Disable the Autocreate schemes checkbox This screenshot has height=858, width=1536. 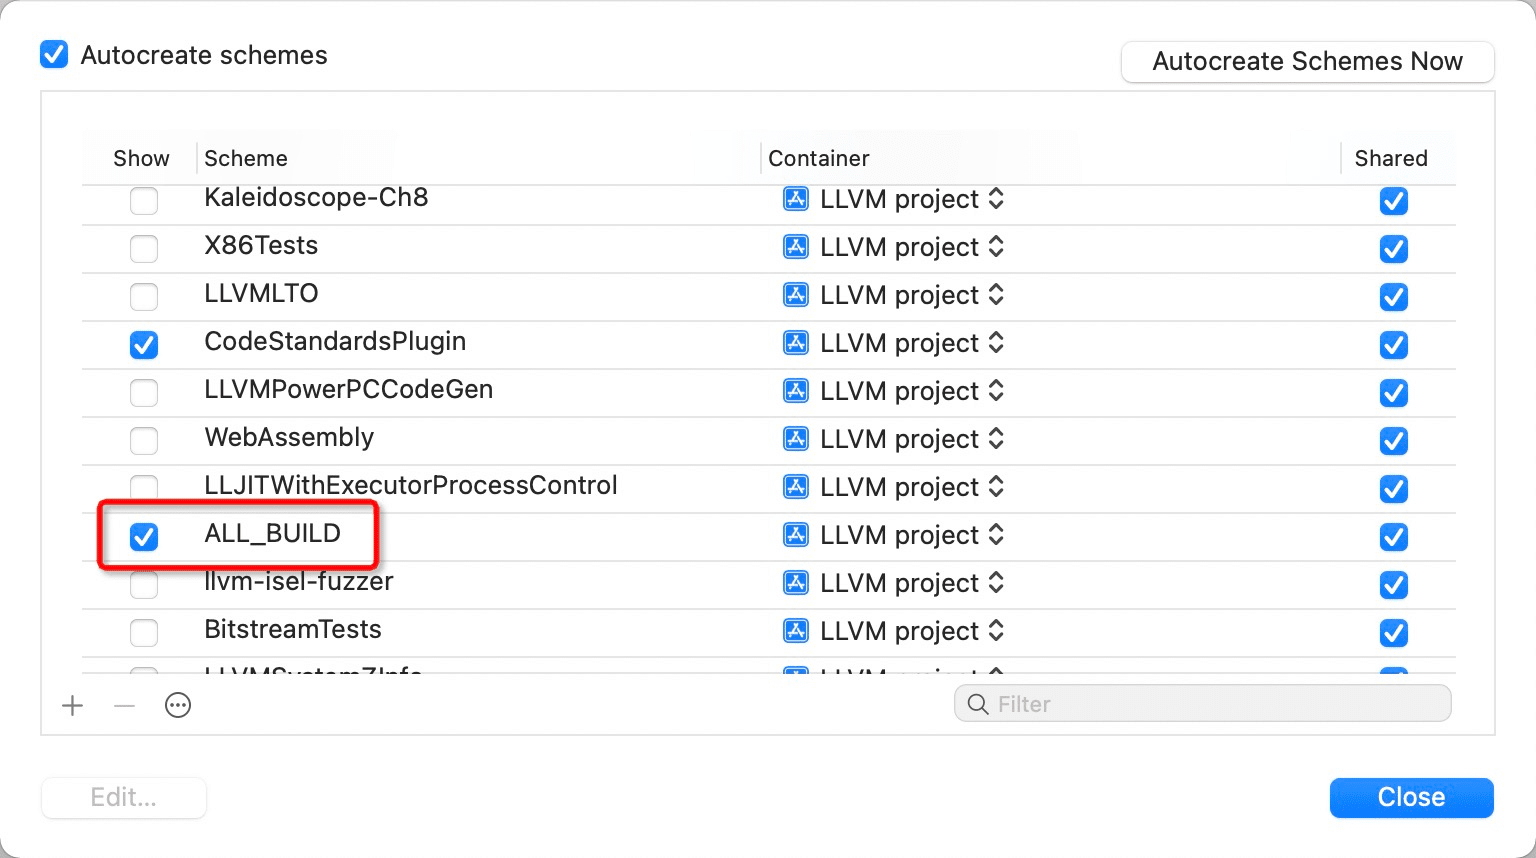[x=54, y=54]
